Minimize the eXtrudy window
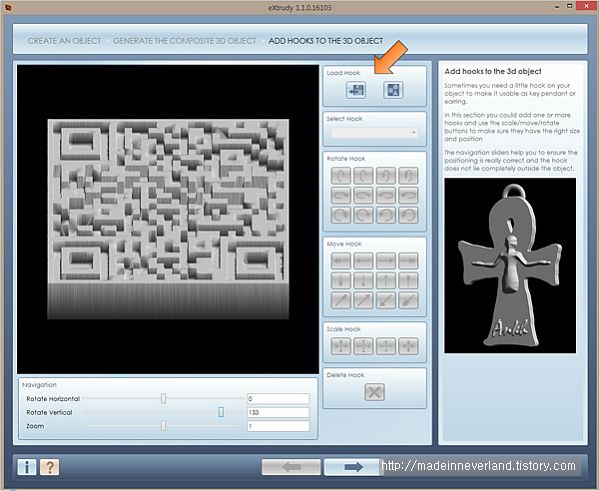The height and width of the screenshot is (491, 600). coord(557,7)
